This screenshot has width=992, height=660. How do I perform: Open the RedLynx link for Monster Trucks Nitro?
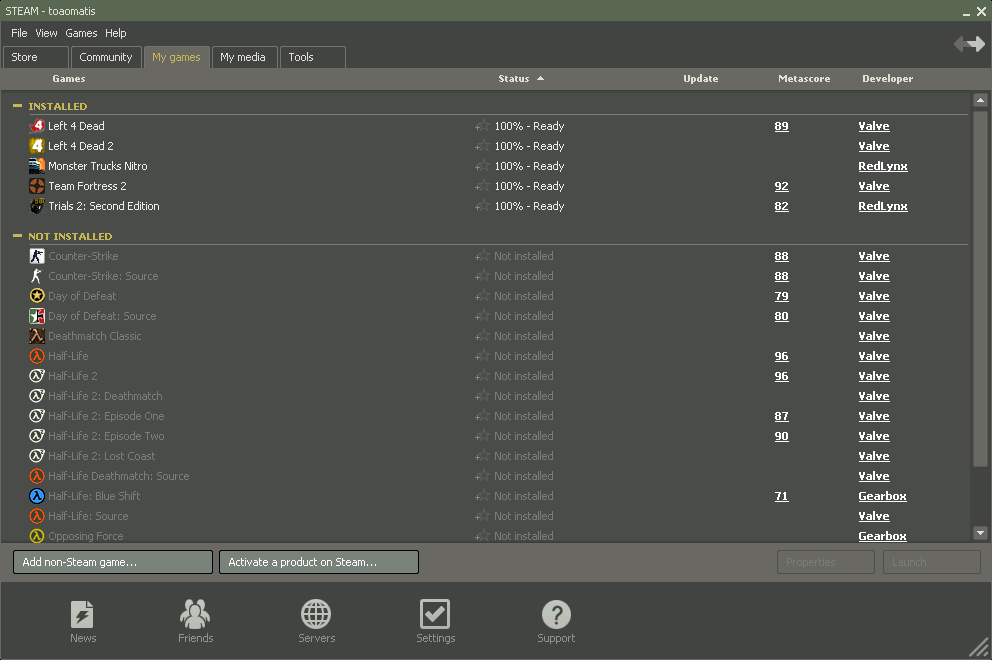[883, 166]
